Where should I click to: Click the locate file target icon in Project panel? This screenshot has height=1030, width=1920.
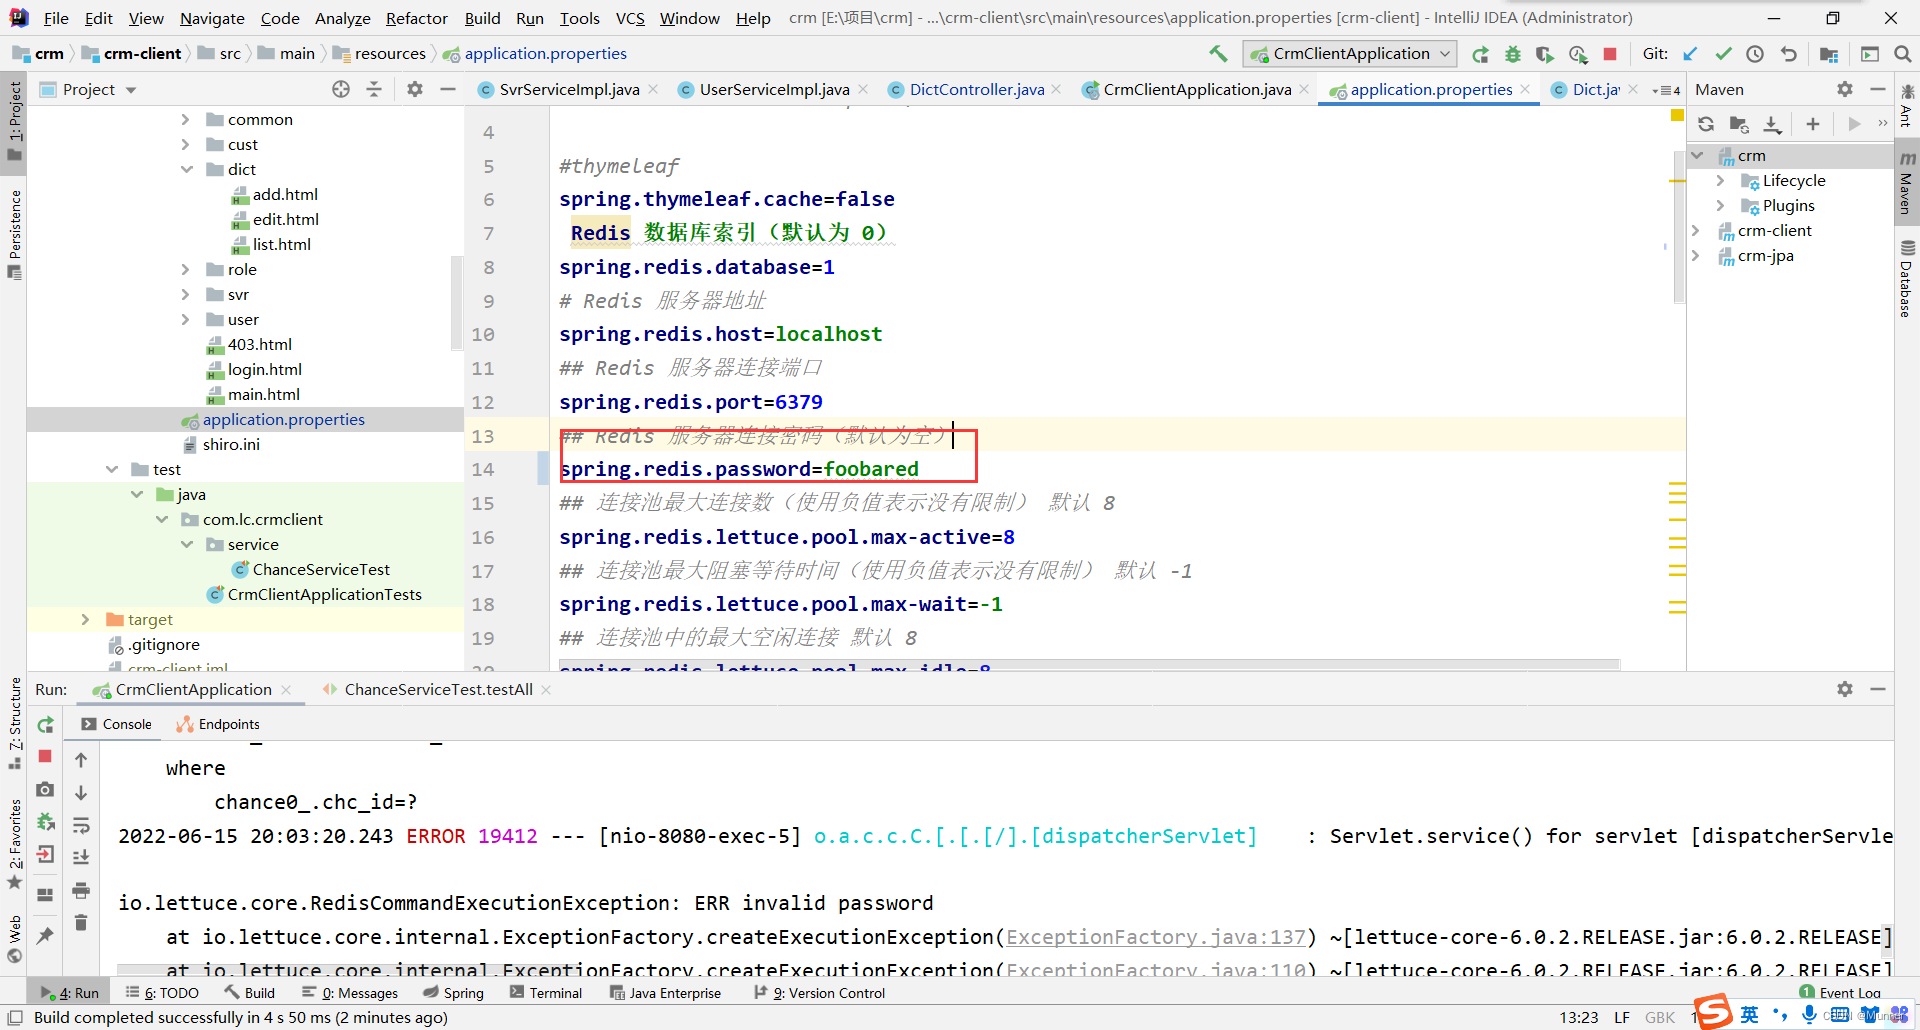pos(341,89)
